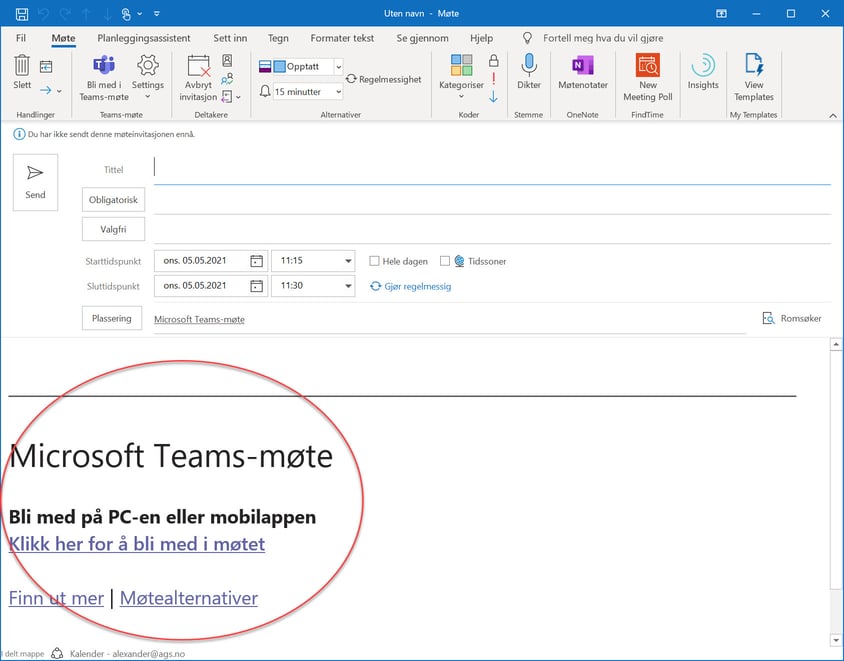Open Romsøker room finder
Viewport: 844px width, 661px height.
click(x=792, y=319)
